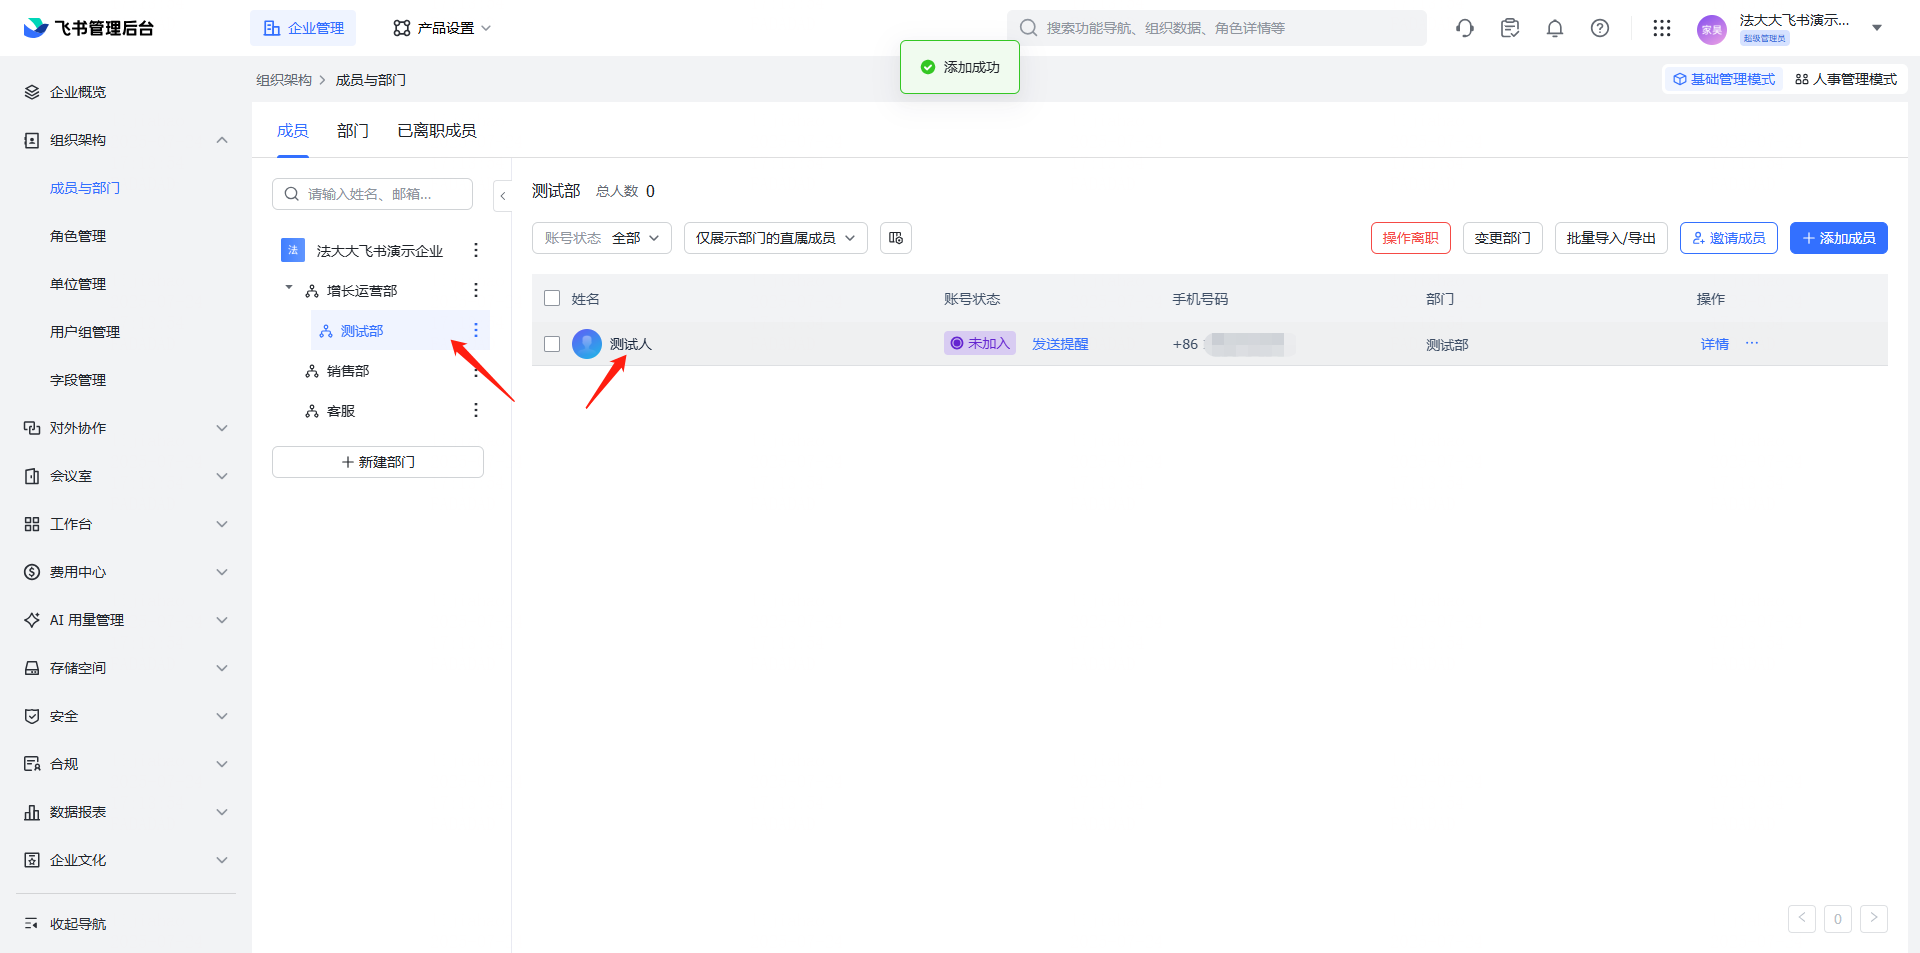Click the task list icon in header
This screenshot has width=1920, height=953.
pos(1509,28)
